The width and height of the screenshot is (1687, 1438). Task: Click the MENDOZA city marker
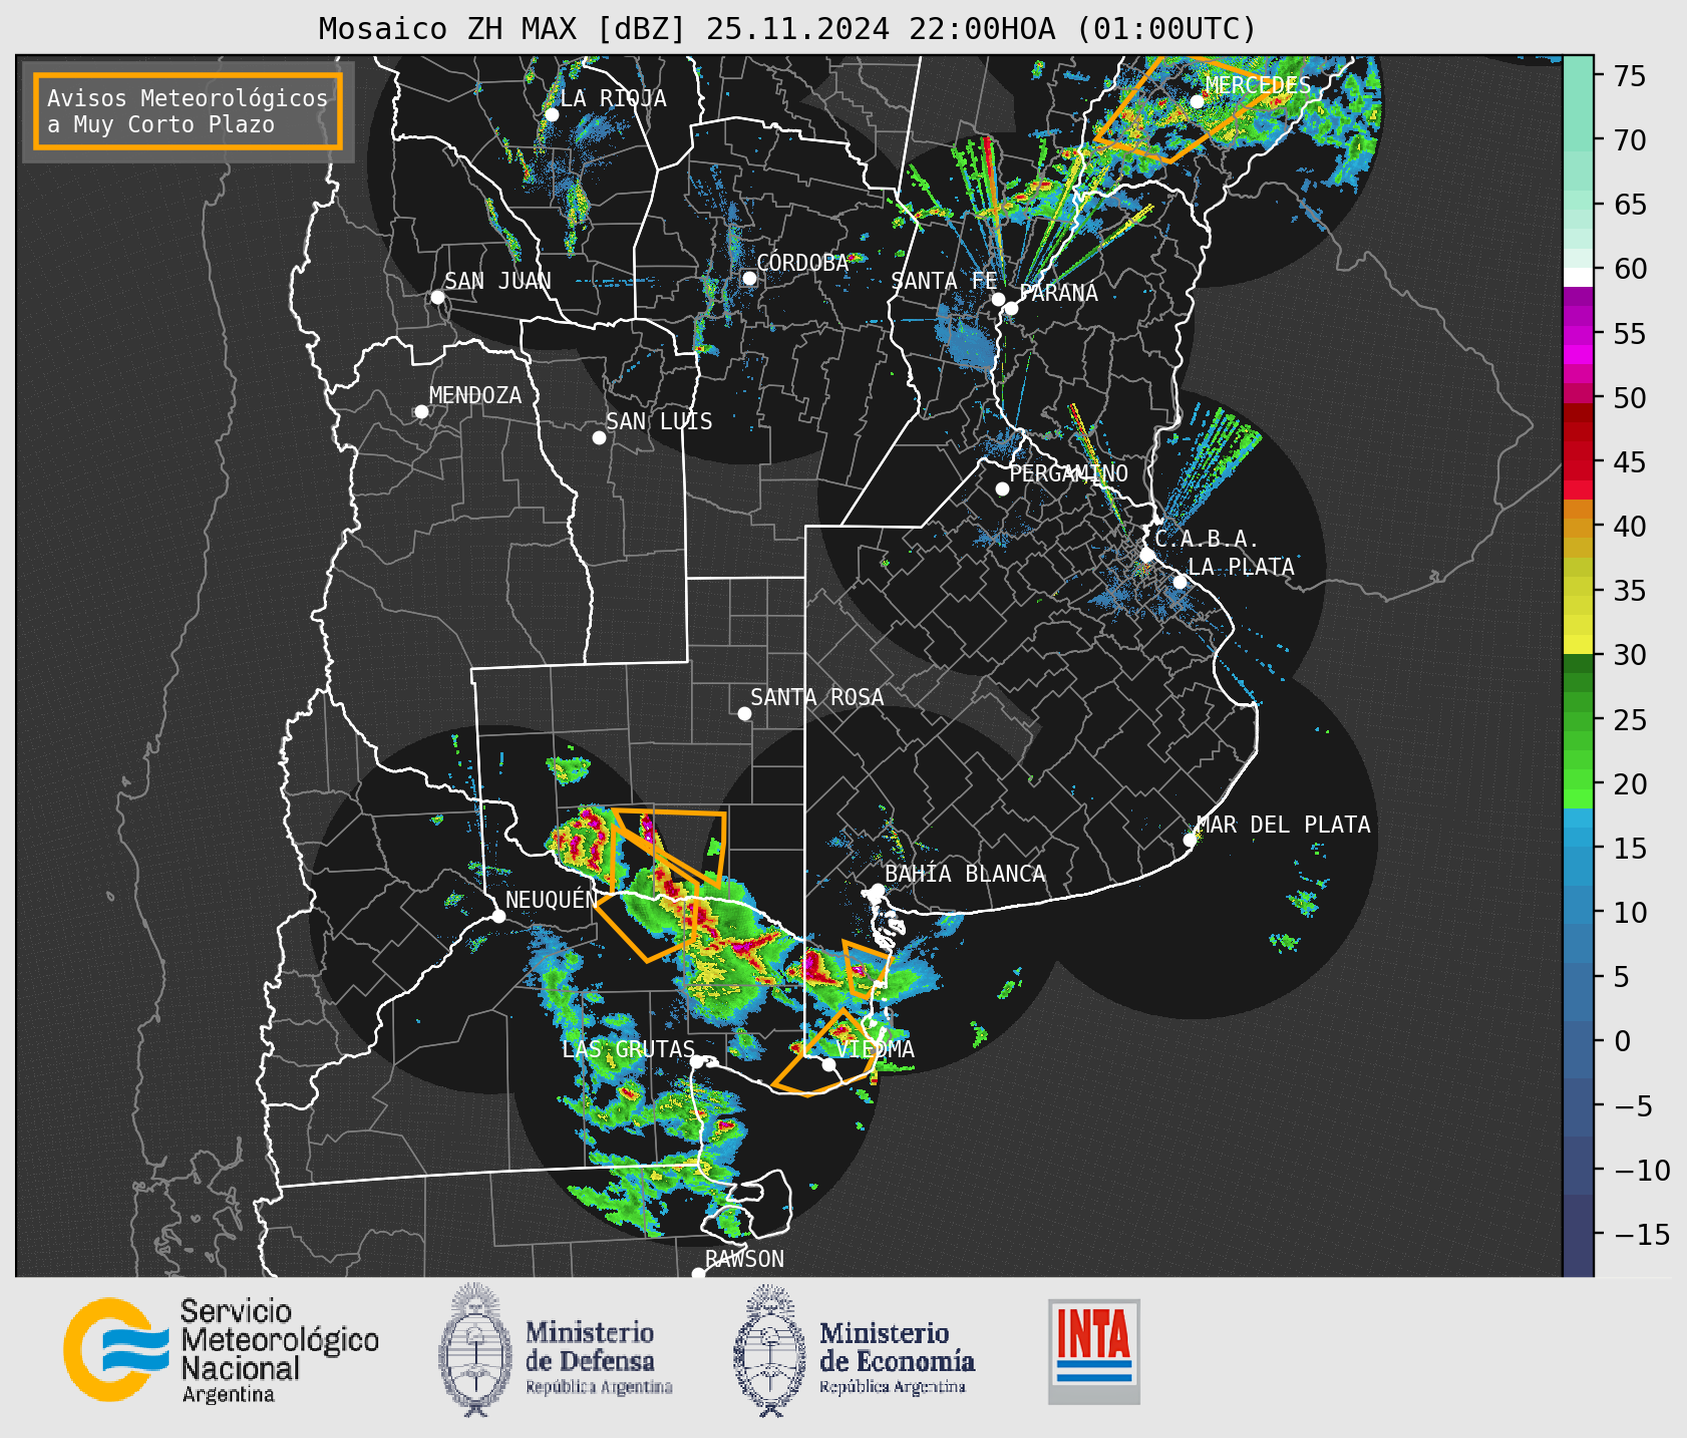tap(422, 412)
